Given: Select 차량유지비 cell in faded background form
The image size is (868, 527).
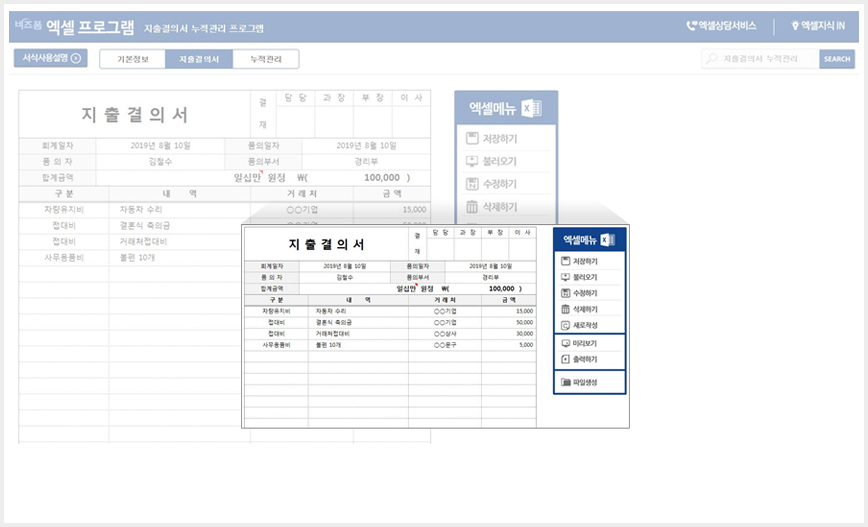Looking at the screenshot, I should [64, 210].
